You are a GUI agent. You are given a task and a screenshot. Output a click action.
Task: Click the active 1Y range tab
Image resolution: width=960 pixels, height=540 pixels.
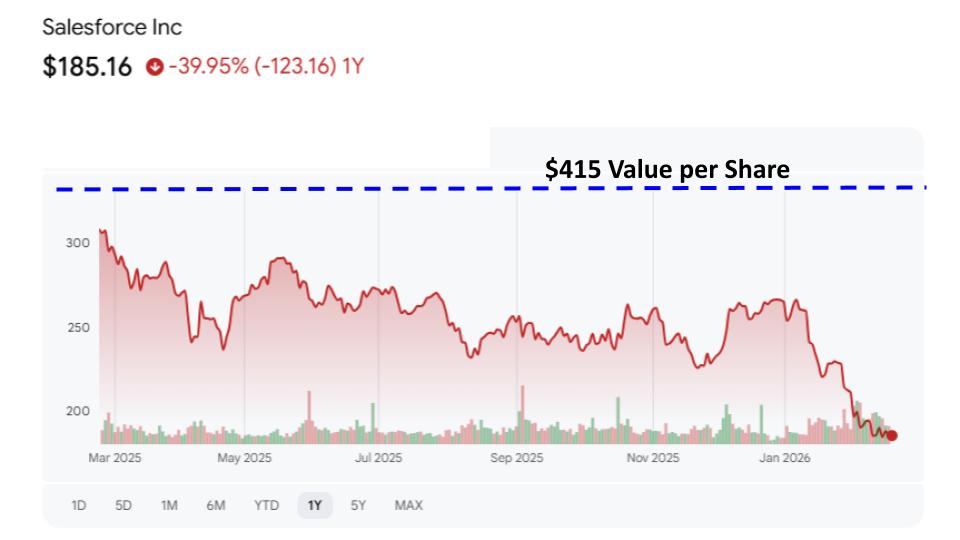pos(314,505)
